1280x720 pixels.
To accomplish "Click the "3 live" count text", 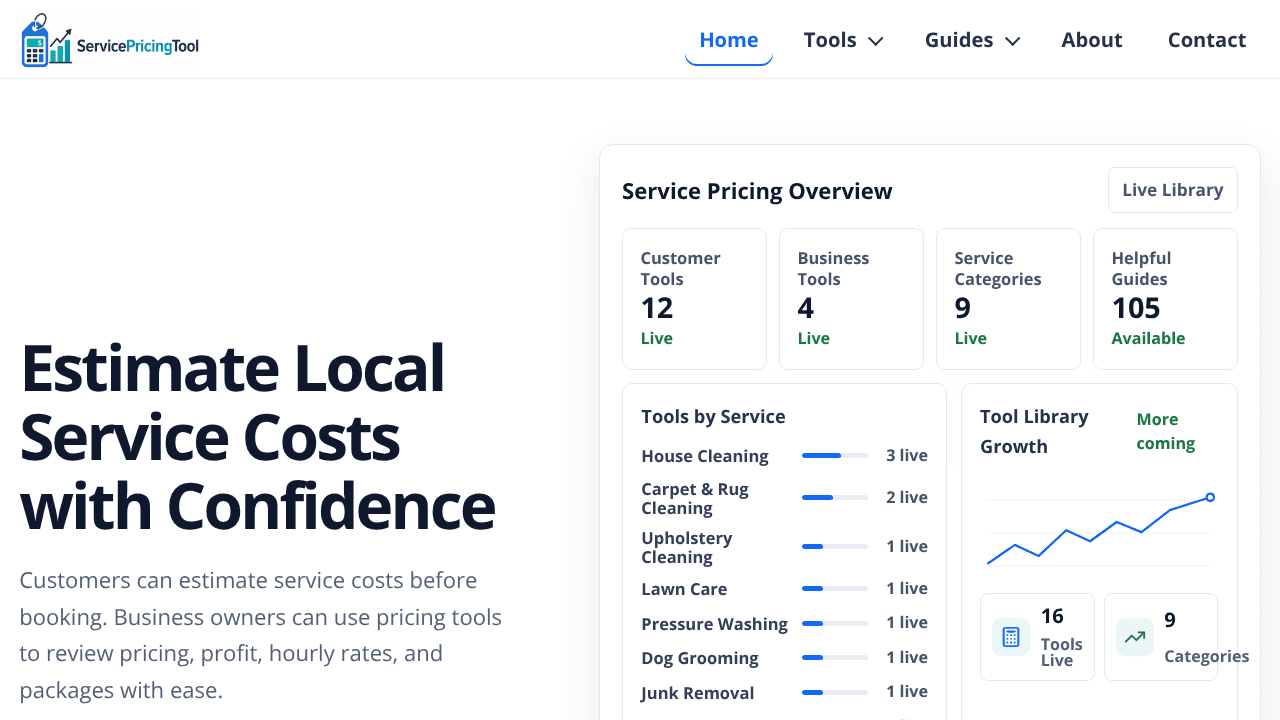I will 907,455.
